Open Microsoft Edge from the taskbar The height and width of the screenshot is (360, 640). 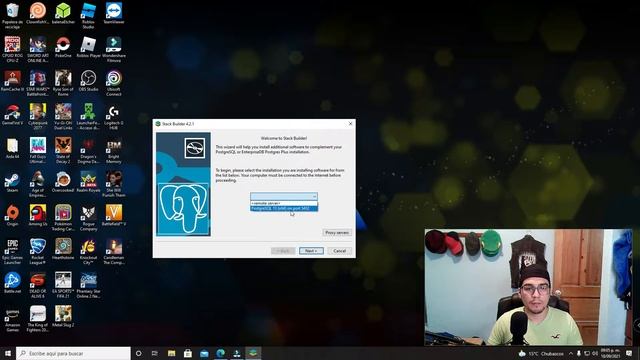coord(220,353)
